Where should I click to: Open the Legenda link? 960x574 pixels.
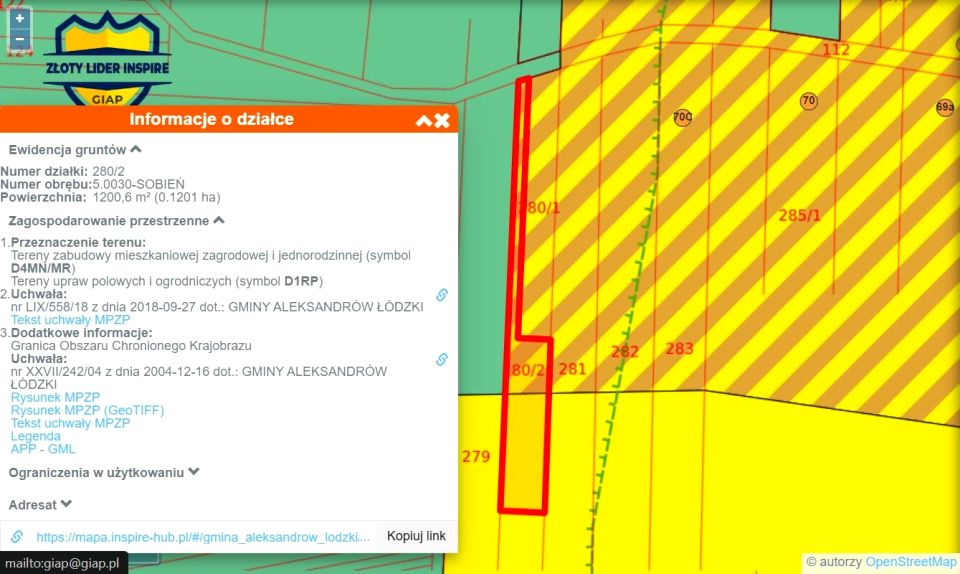(x=36, y=436)
